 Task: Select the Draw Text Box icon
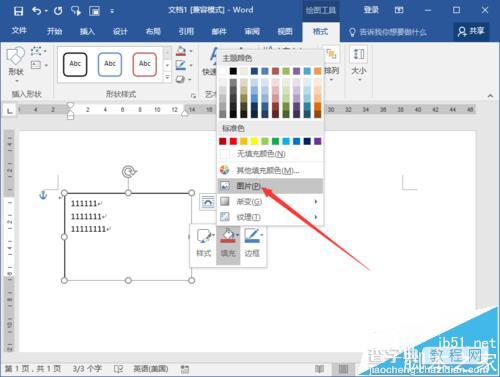tap(36, 65)
